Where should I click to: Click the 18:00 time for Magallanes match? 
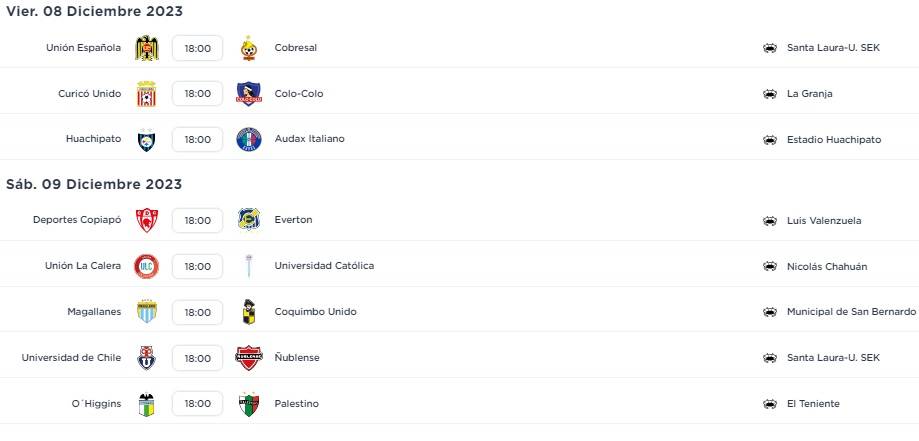pos(197,312)
